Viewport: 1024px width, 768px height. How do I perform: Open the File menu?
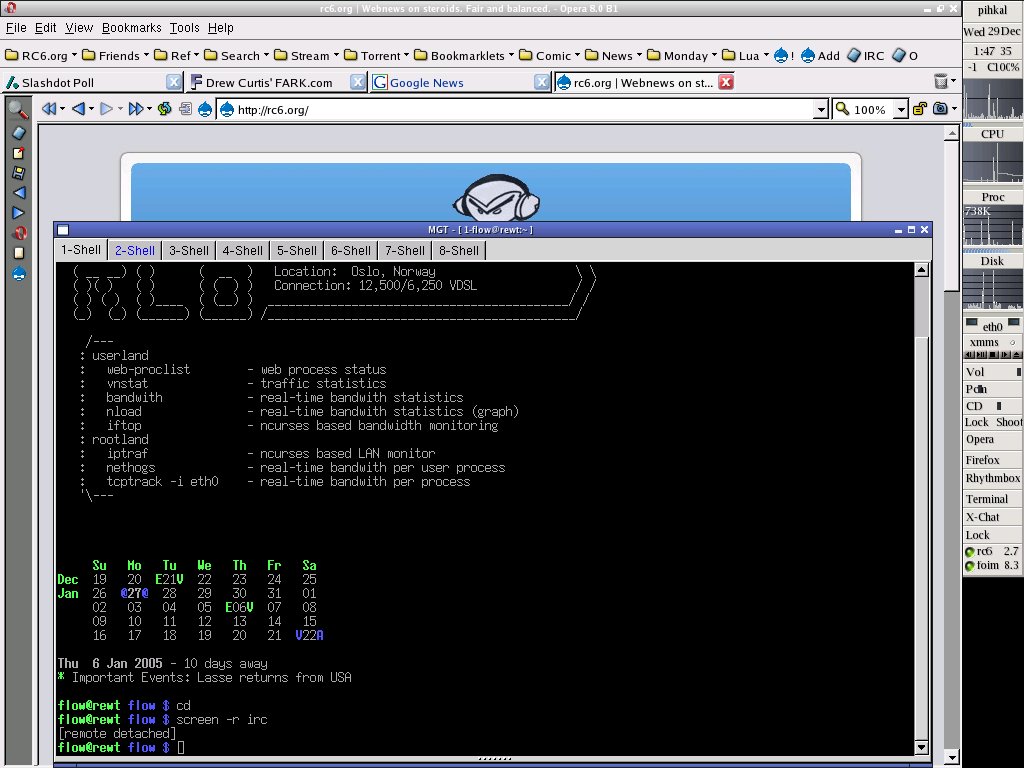[16, 28]
